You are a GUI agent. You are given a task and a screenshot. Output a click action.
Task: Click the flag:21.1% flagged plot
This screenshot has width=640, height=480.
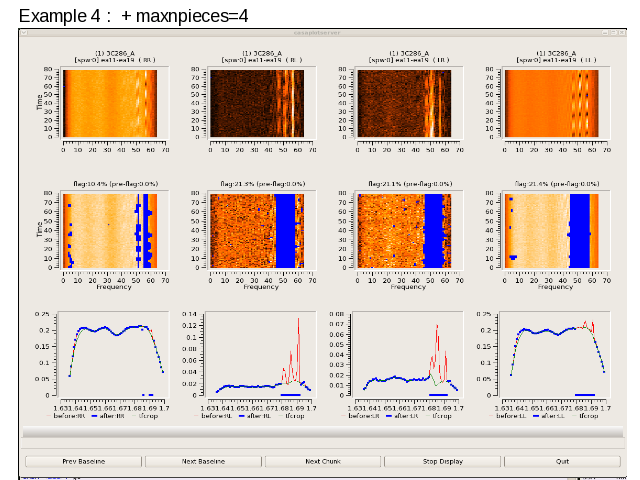(404, 231)
